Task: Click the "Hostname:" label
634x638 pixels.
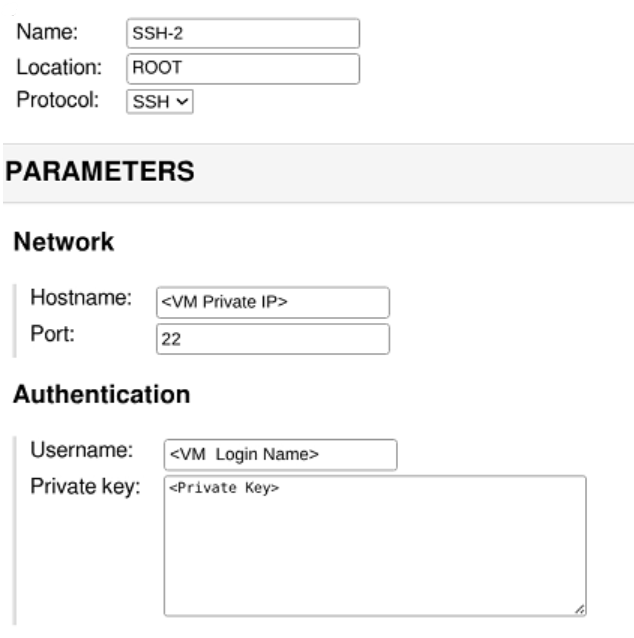Action: pyautogui.click(x=81, y=298)
